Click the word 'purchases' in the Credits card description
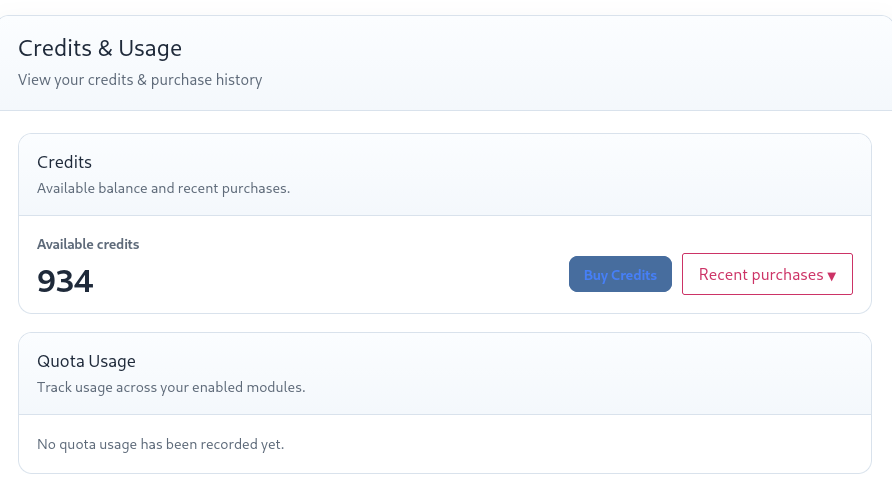 click(254, 189)
